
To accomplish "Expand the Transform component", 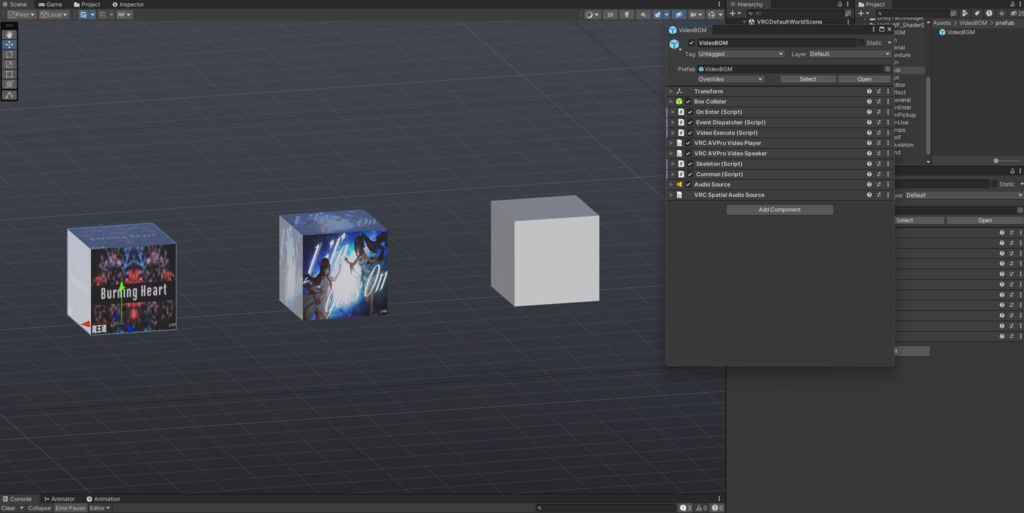I will [671, 91].
